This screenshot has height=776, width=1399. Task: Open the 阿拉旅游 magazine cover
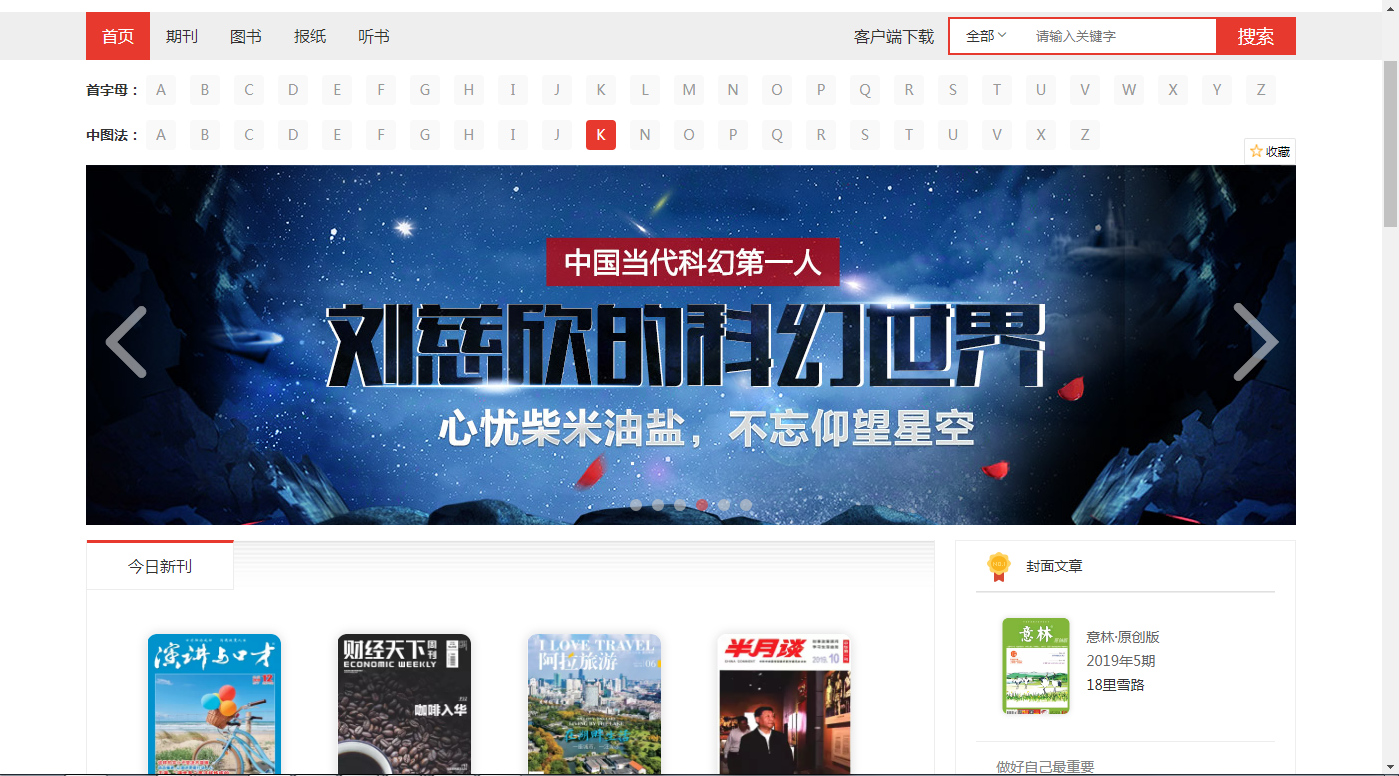click(x=594, y=704)
